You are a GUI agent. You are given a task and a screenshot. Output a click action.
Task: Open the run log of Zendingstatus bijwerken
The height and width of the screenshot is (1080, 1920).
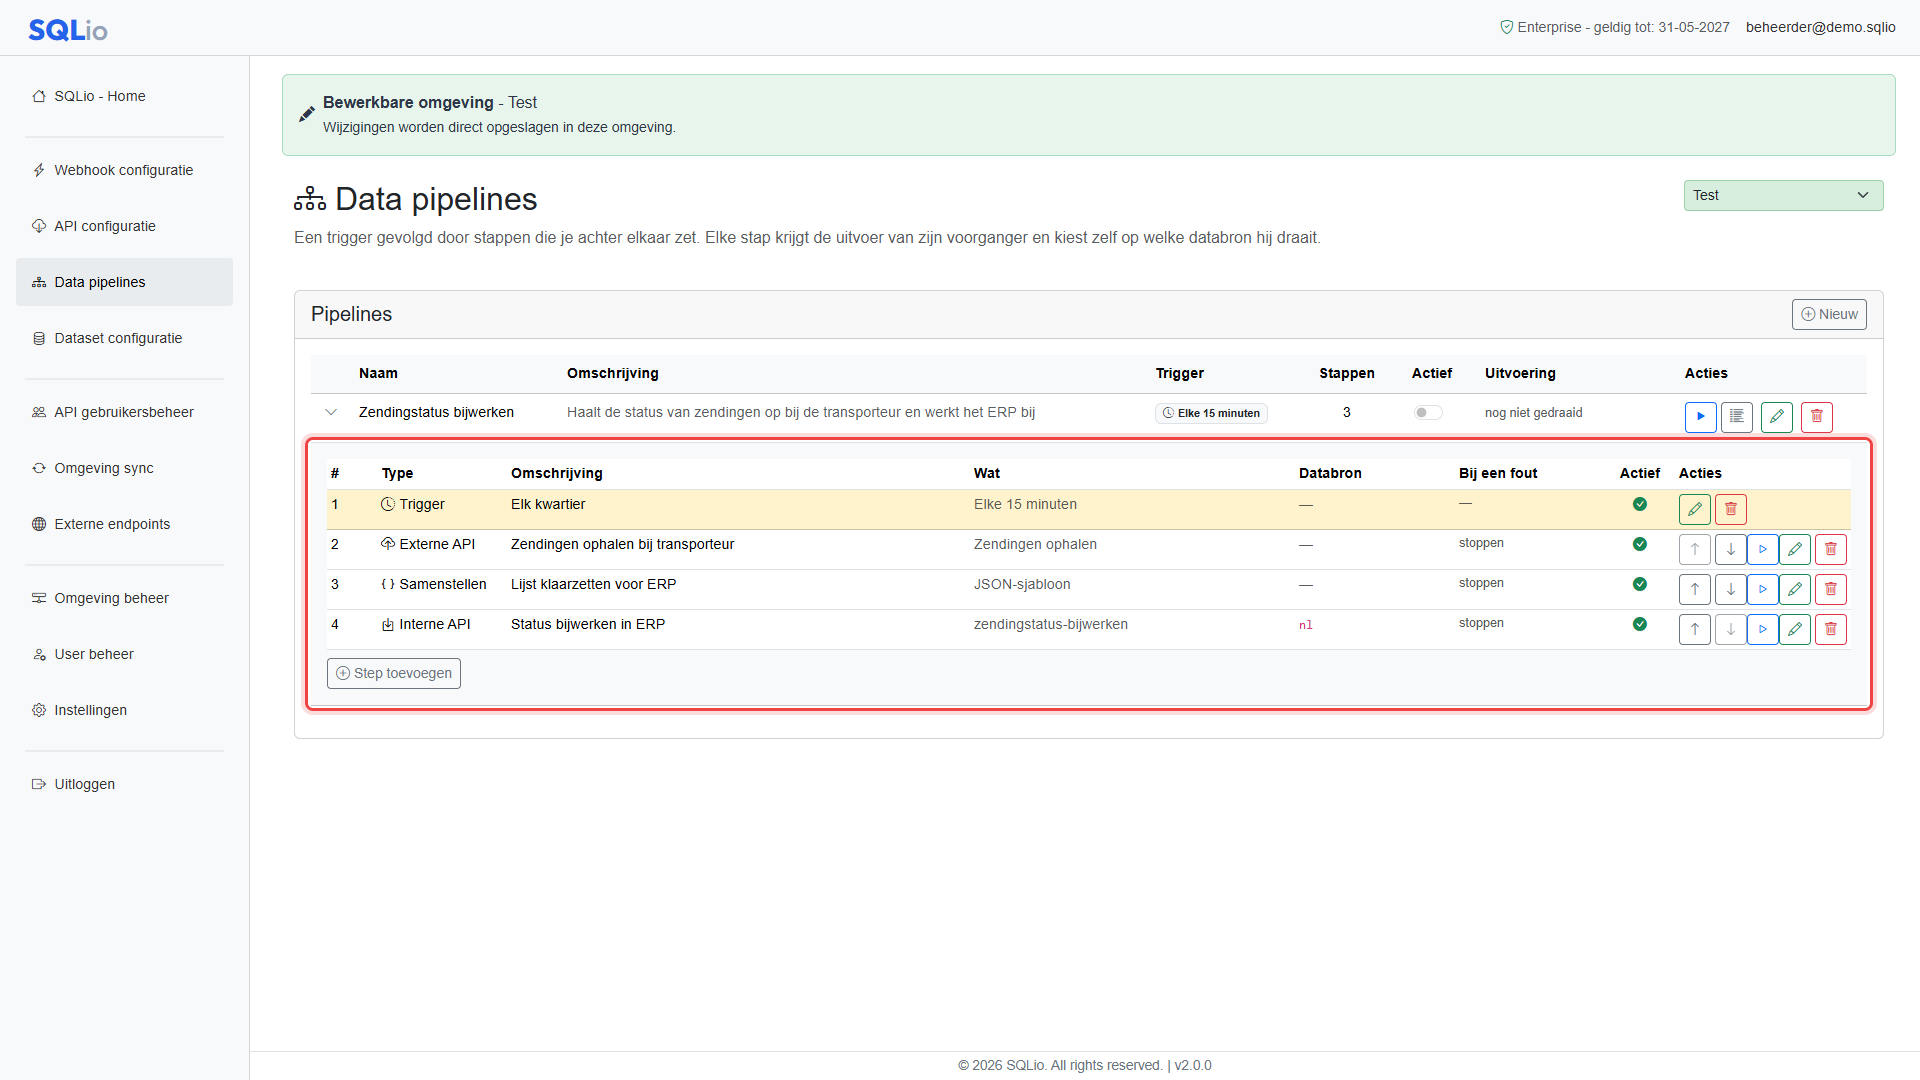click(1736, 417)
